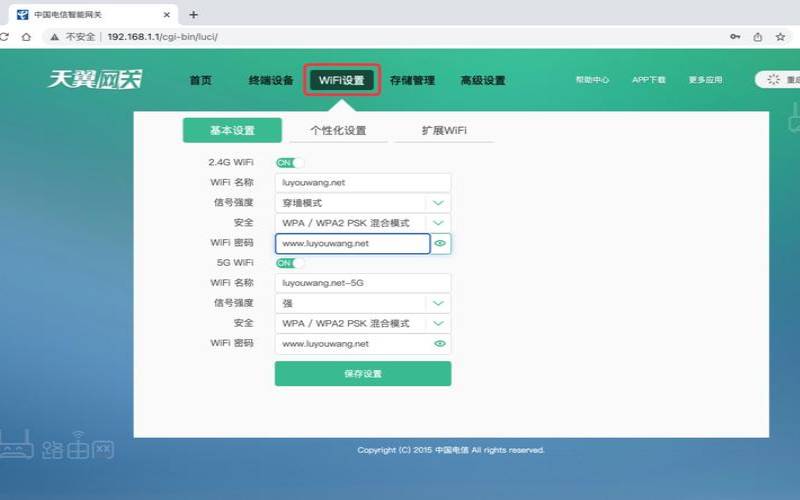The width and height of the screenshot is (800, 500).
Task: Click the 帮助中心 link
Action: [x=592, y=80]
